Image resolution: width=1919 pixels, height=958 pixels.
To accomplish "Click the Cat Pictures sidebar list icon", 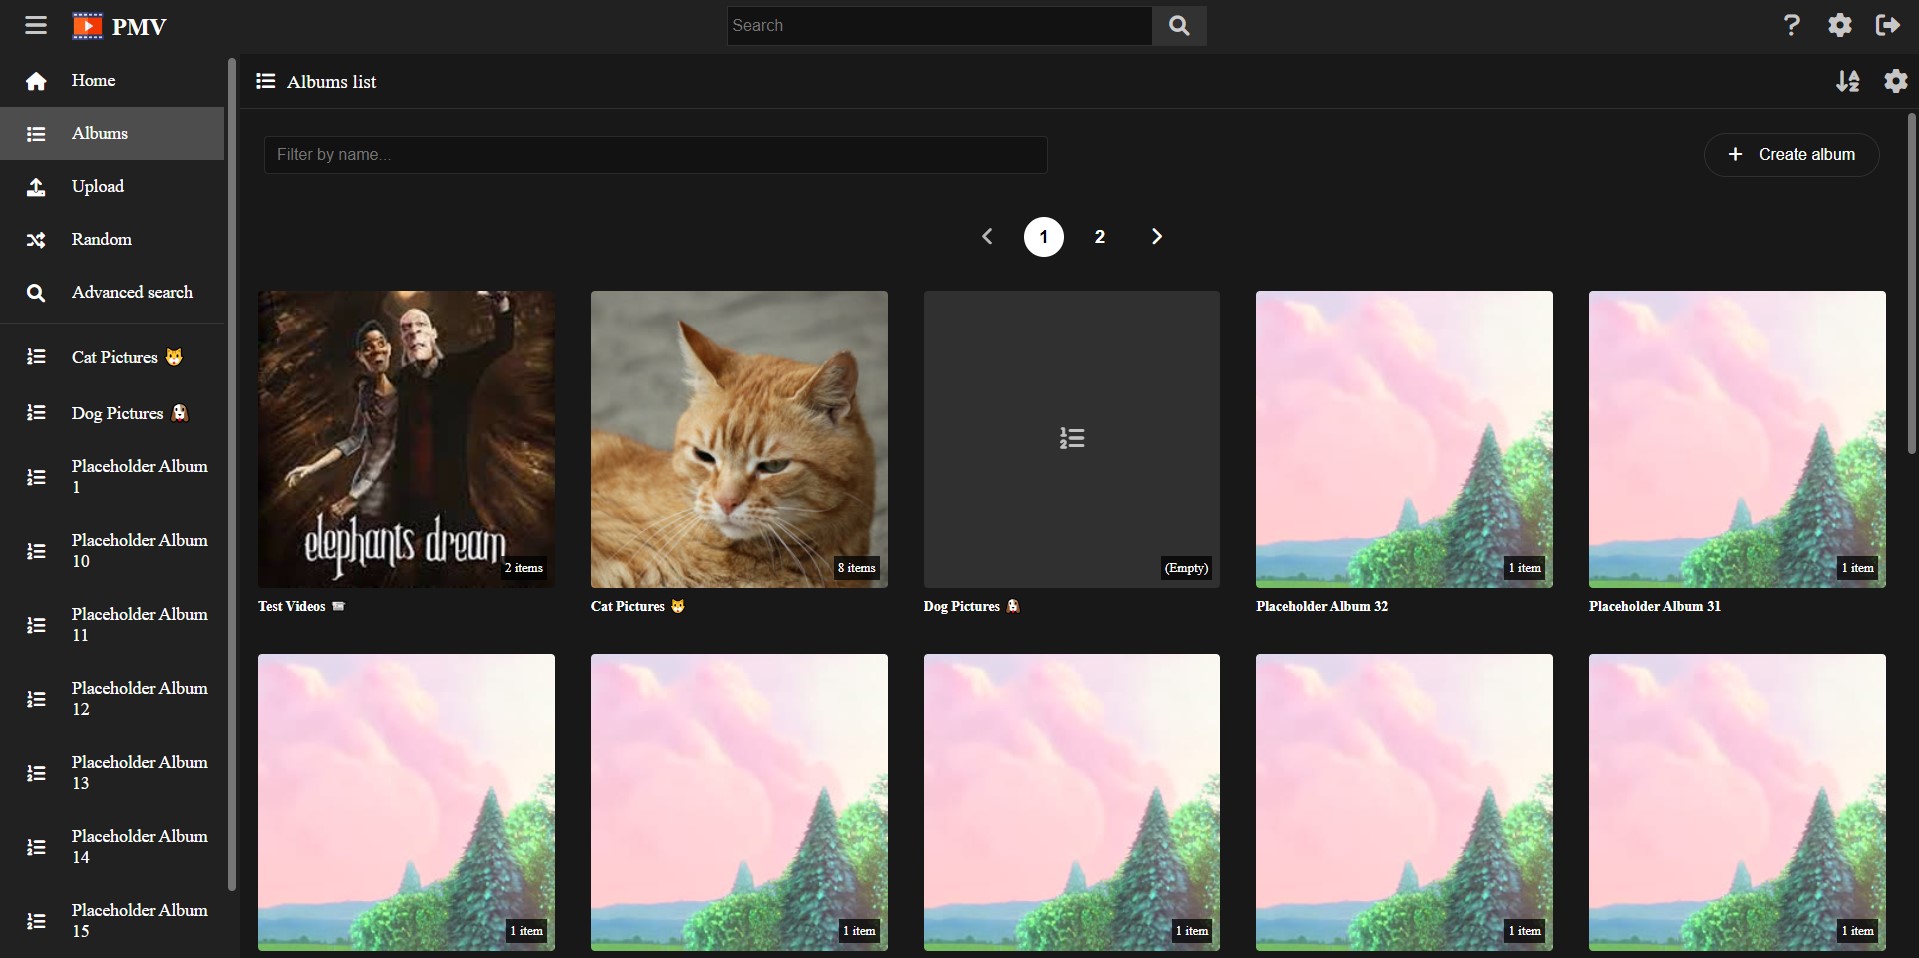I will [36, 357].
